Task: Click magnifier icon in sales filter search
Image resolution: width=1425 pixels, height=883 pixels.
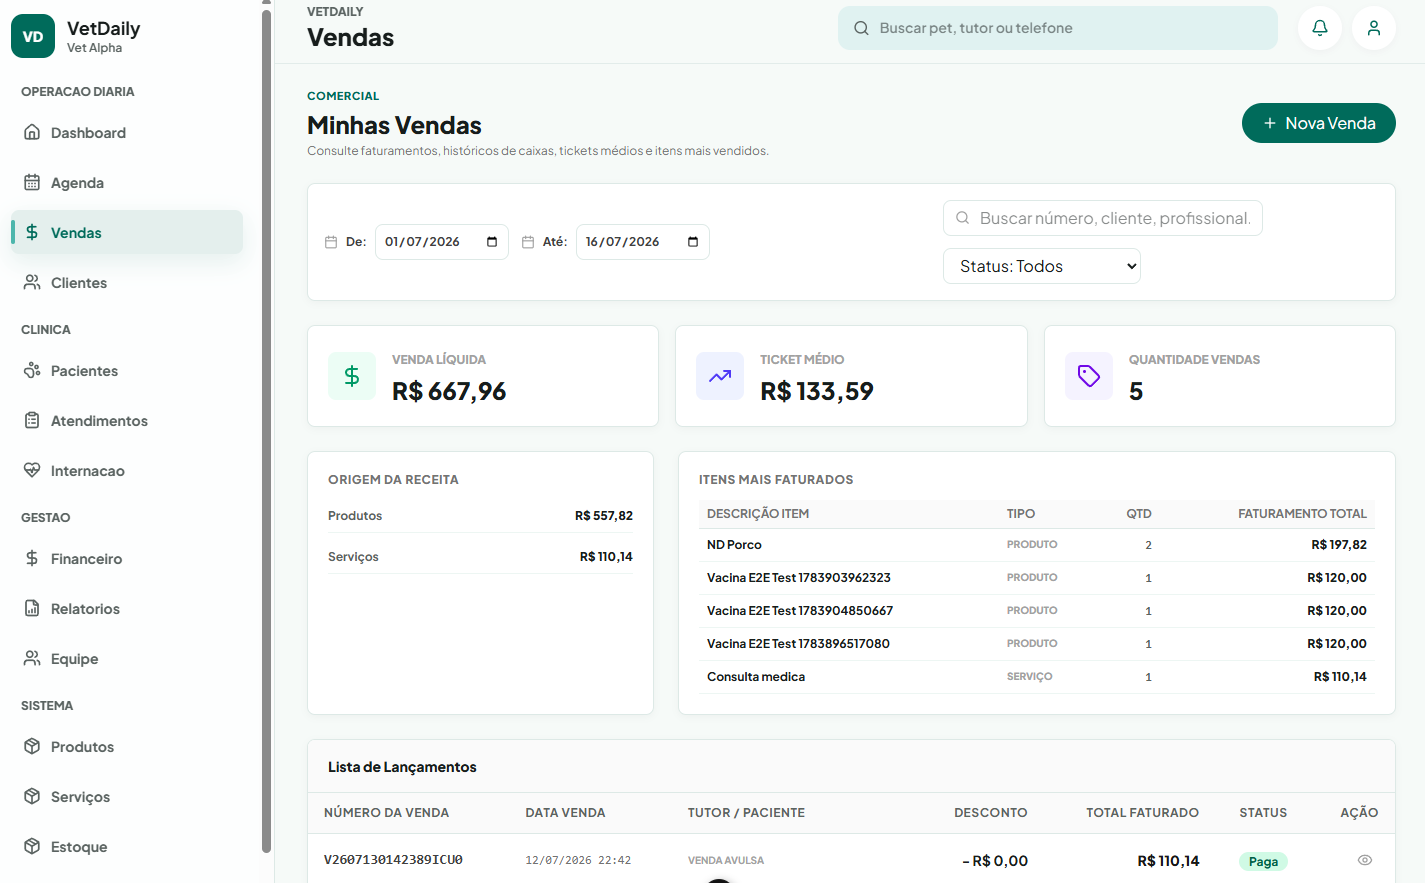Action: point(963,218)
